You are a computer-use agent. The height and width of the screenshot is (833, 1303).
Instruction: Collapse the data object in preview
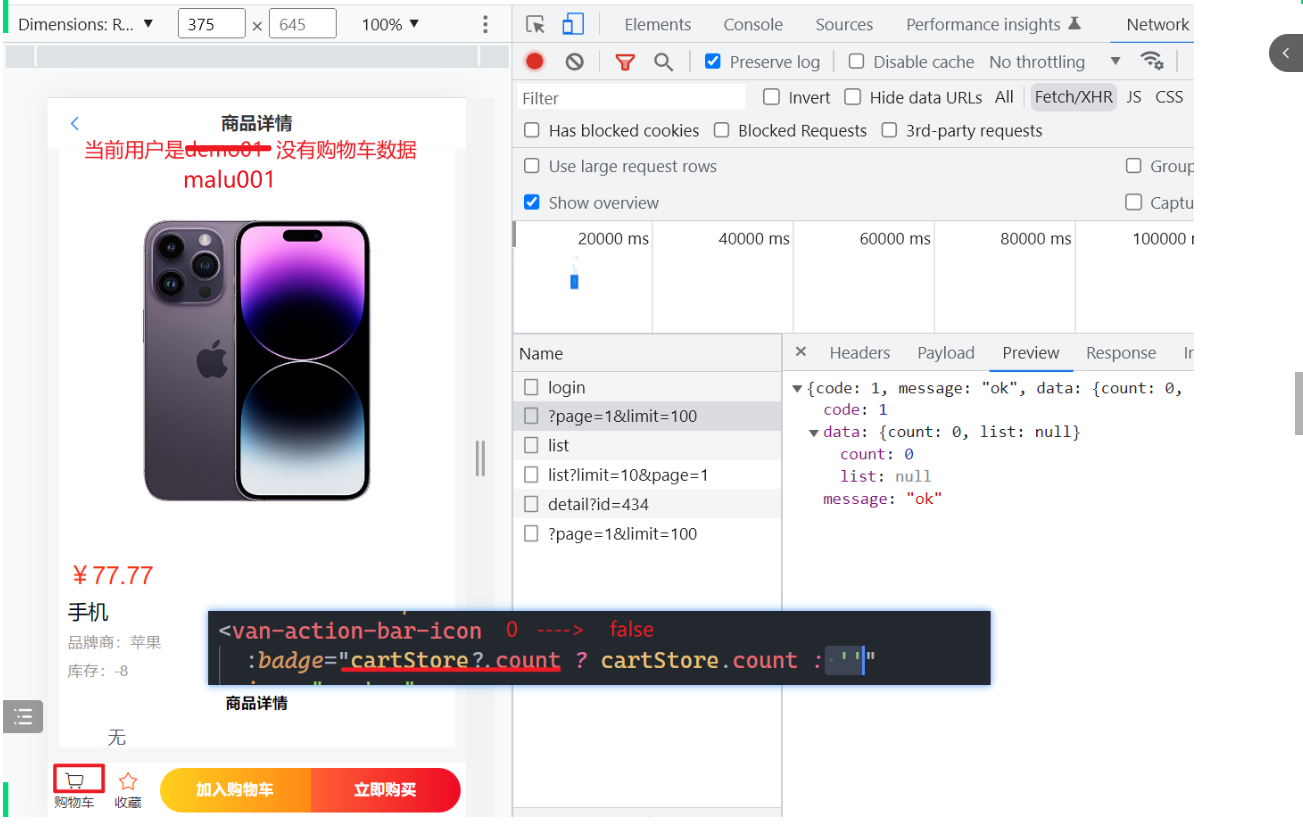coord(814,432)
